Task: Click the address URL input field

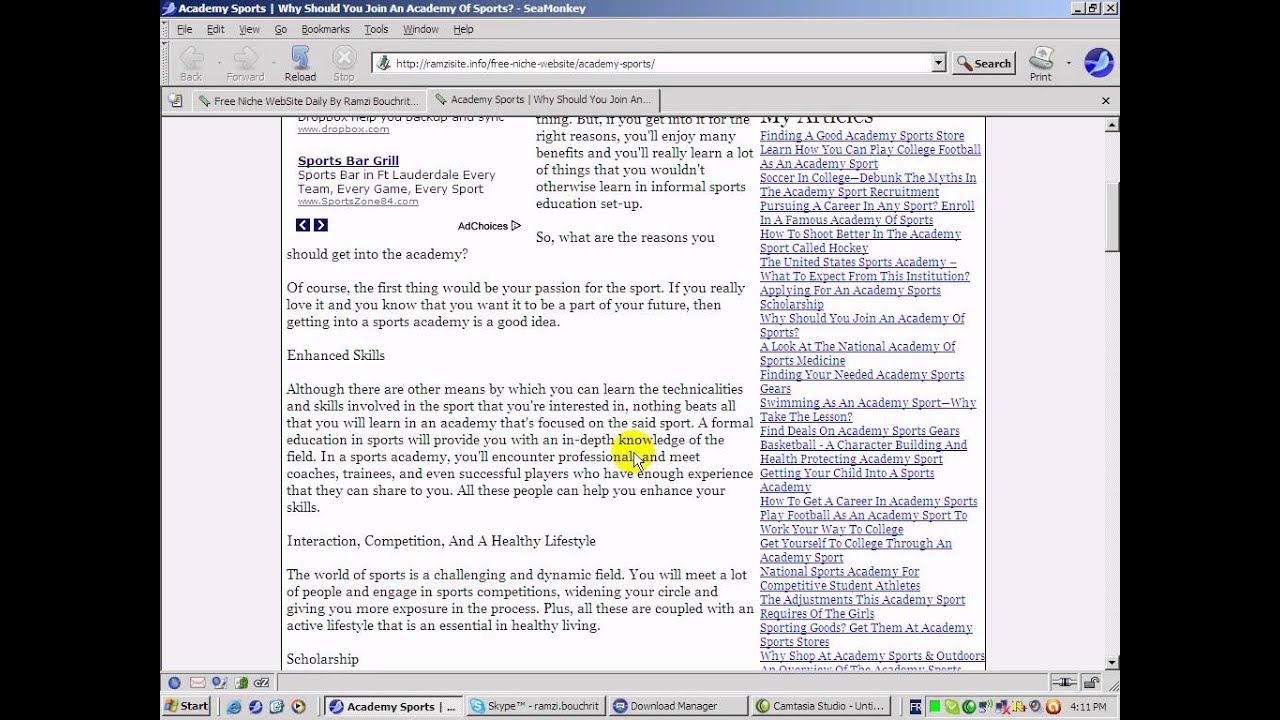Action: [x=660, y=63]
